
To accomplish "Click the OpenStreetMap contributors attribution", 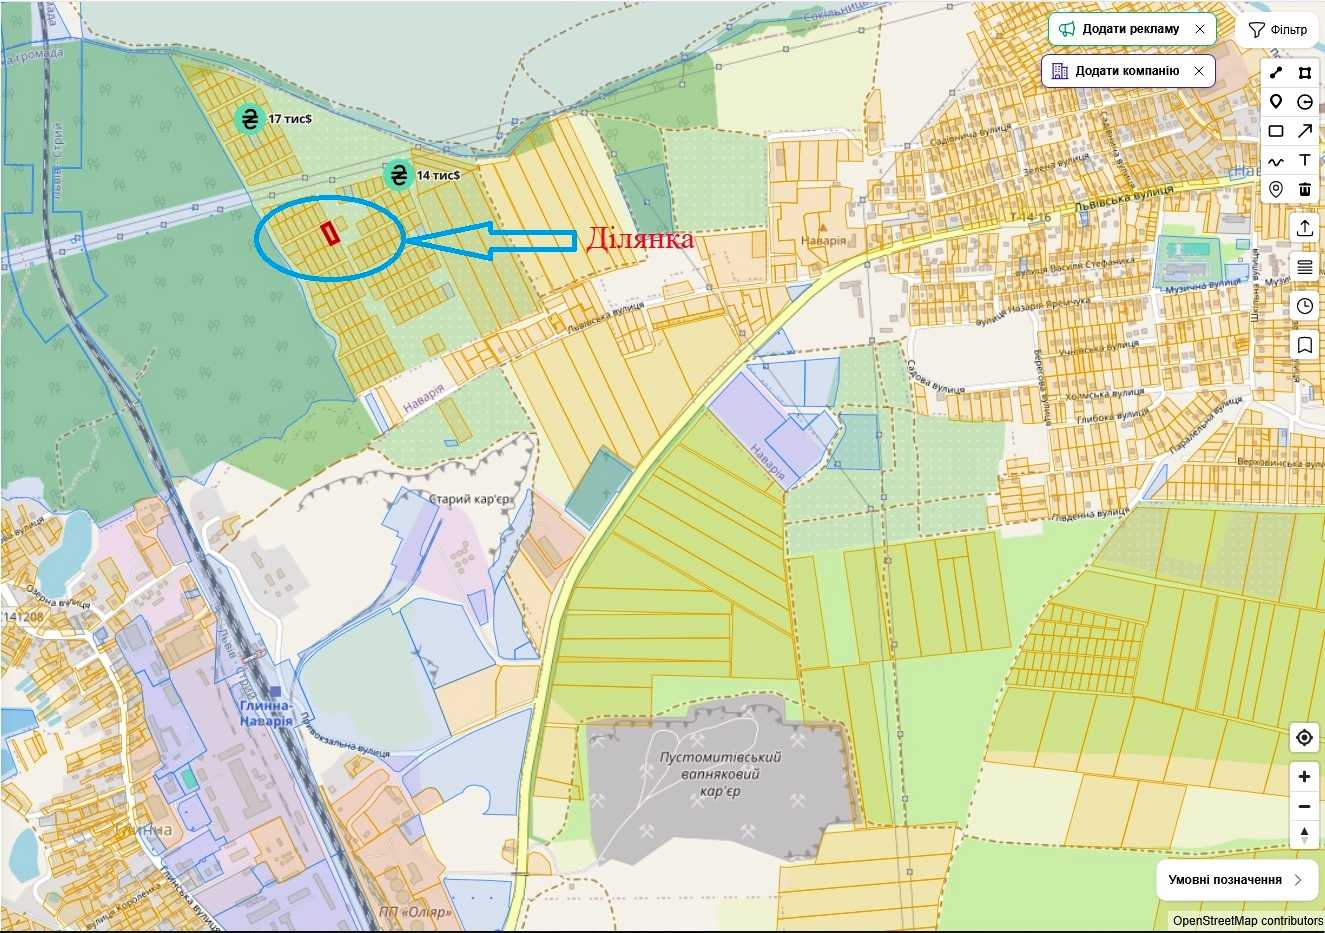I will pos(1247,921).
